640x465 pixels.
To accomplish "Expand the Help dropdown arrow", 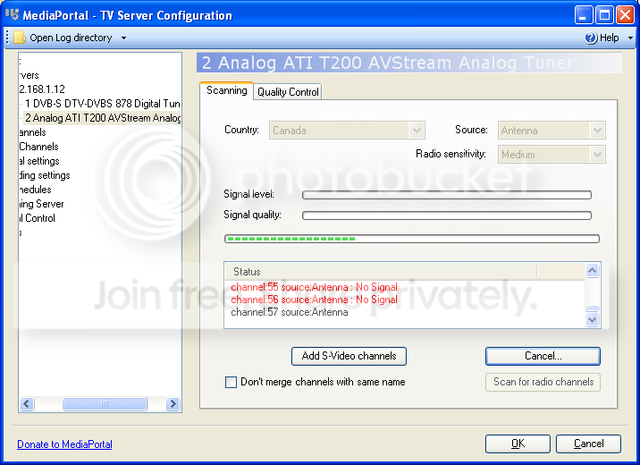I will 630,38.
